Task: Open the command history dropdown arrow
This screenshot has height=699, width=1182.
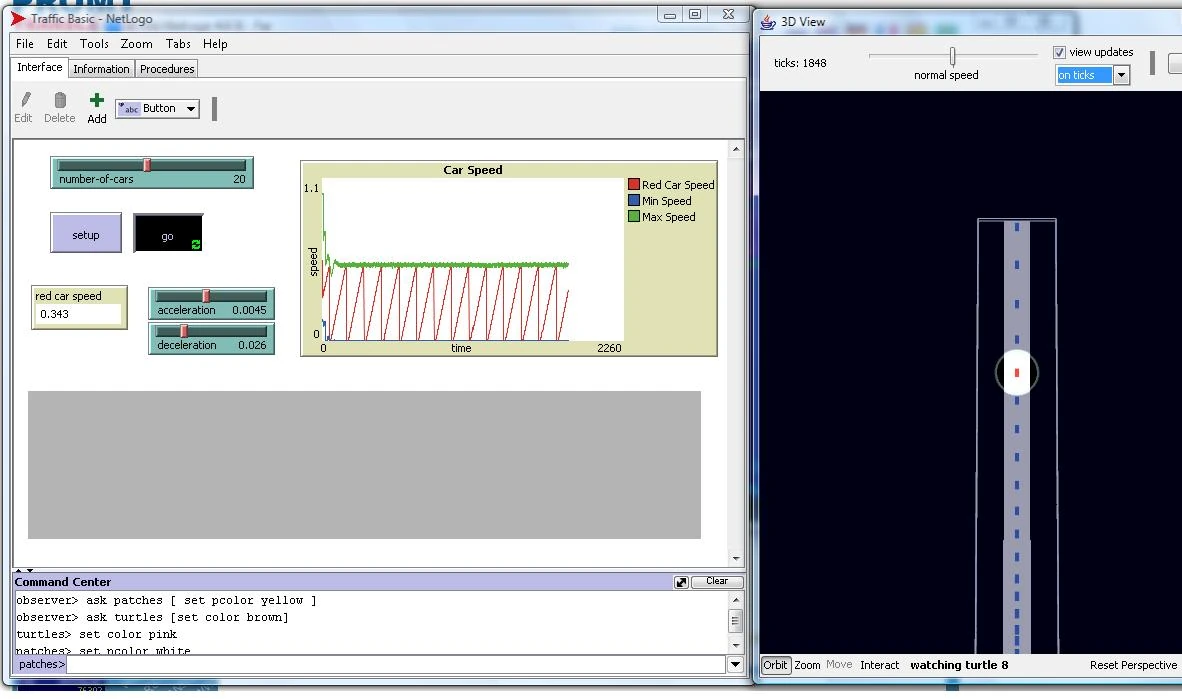Action: tap(735, 664)
